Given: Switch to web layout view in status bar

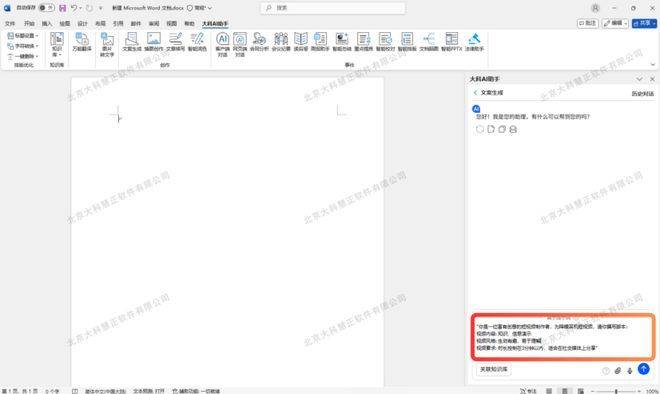Looking at the screenshot, I should pyautogui.click(x=580, y=391).
